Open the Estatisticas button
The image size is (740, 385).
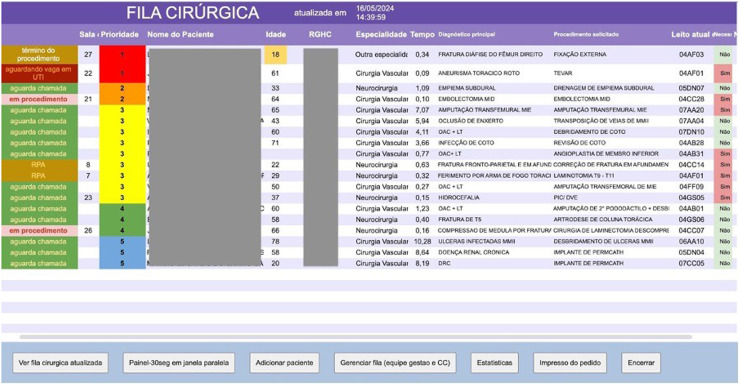point(495,363)
